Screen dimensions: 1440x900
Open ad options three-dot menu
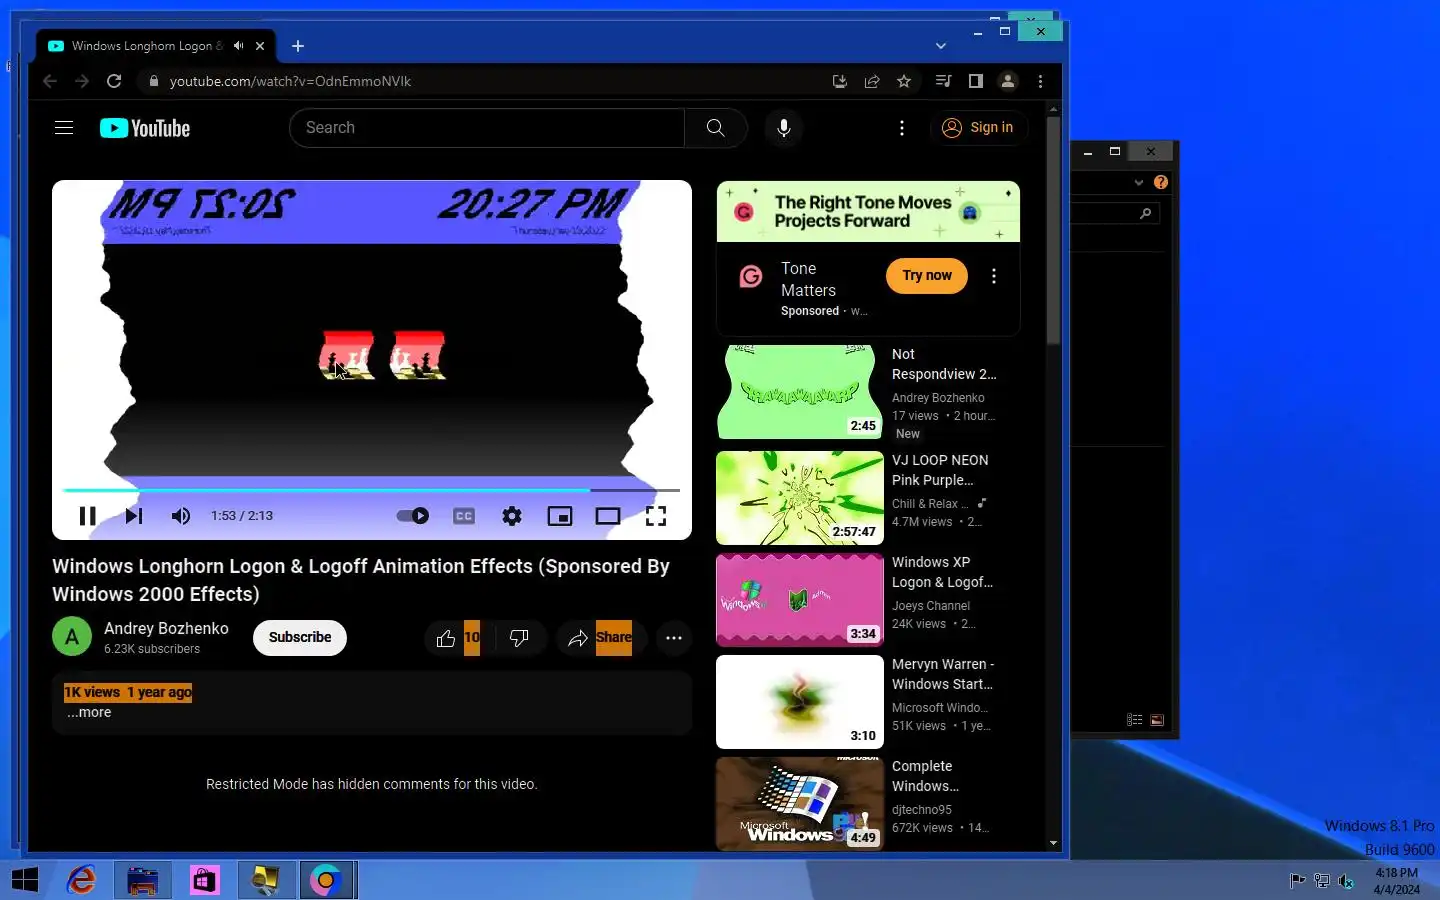[x=994, y=276]
